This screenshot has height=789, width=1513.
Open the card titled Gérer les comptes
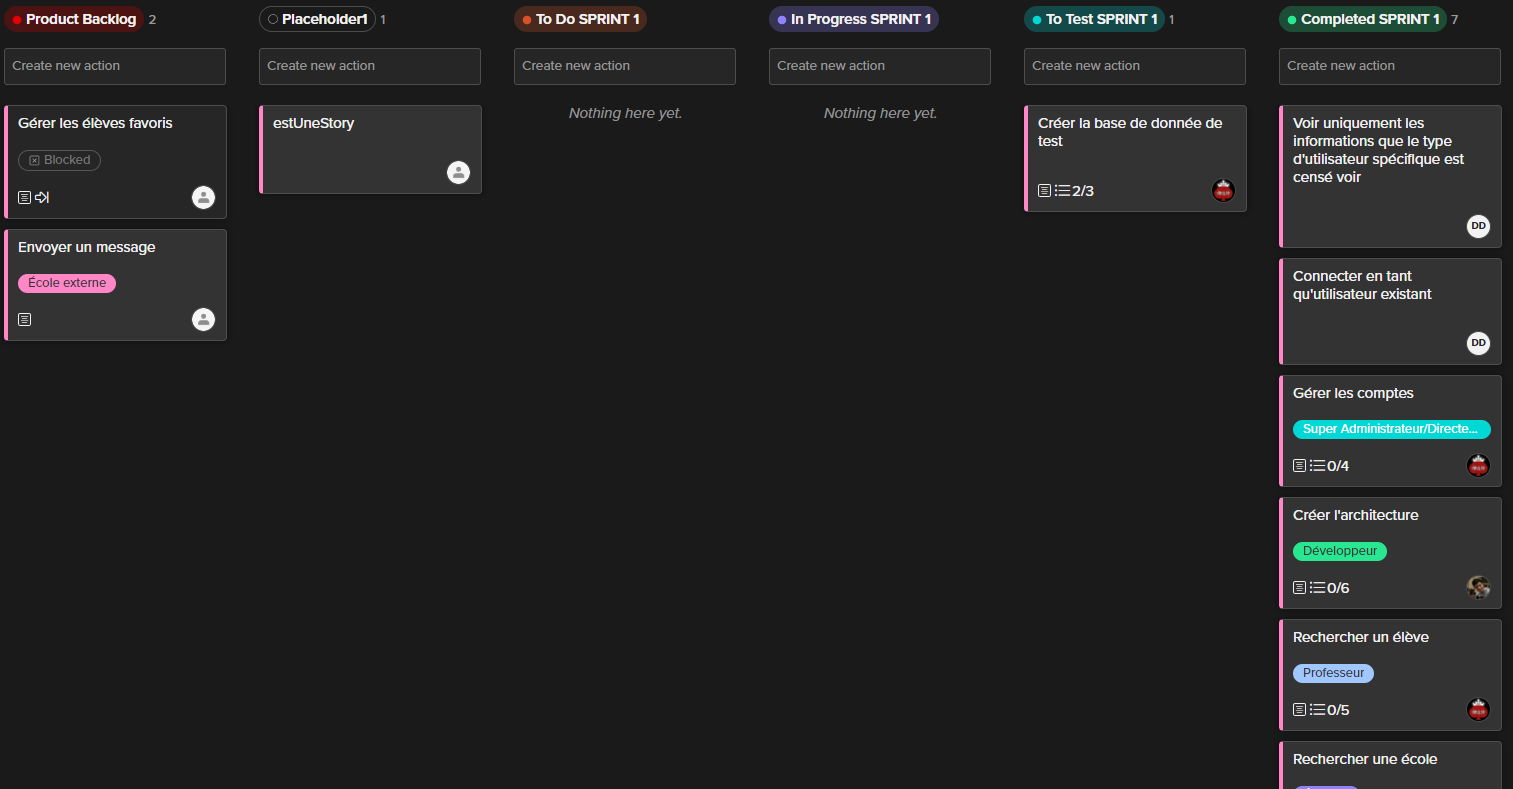(1390, 431)
